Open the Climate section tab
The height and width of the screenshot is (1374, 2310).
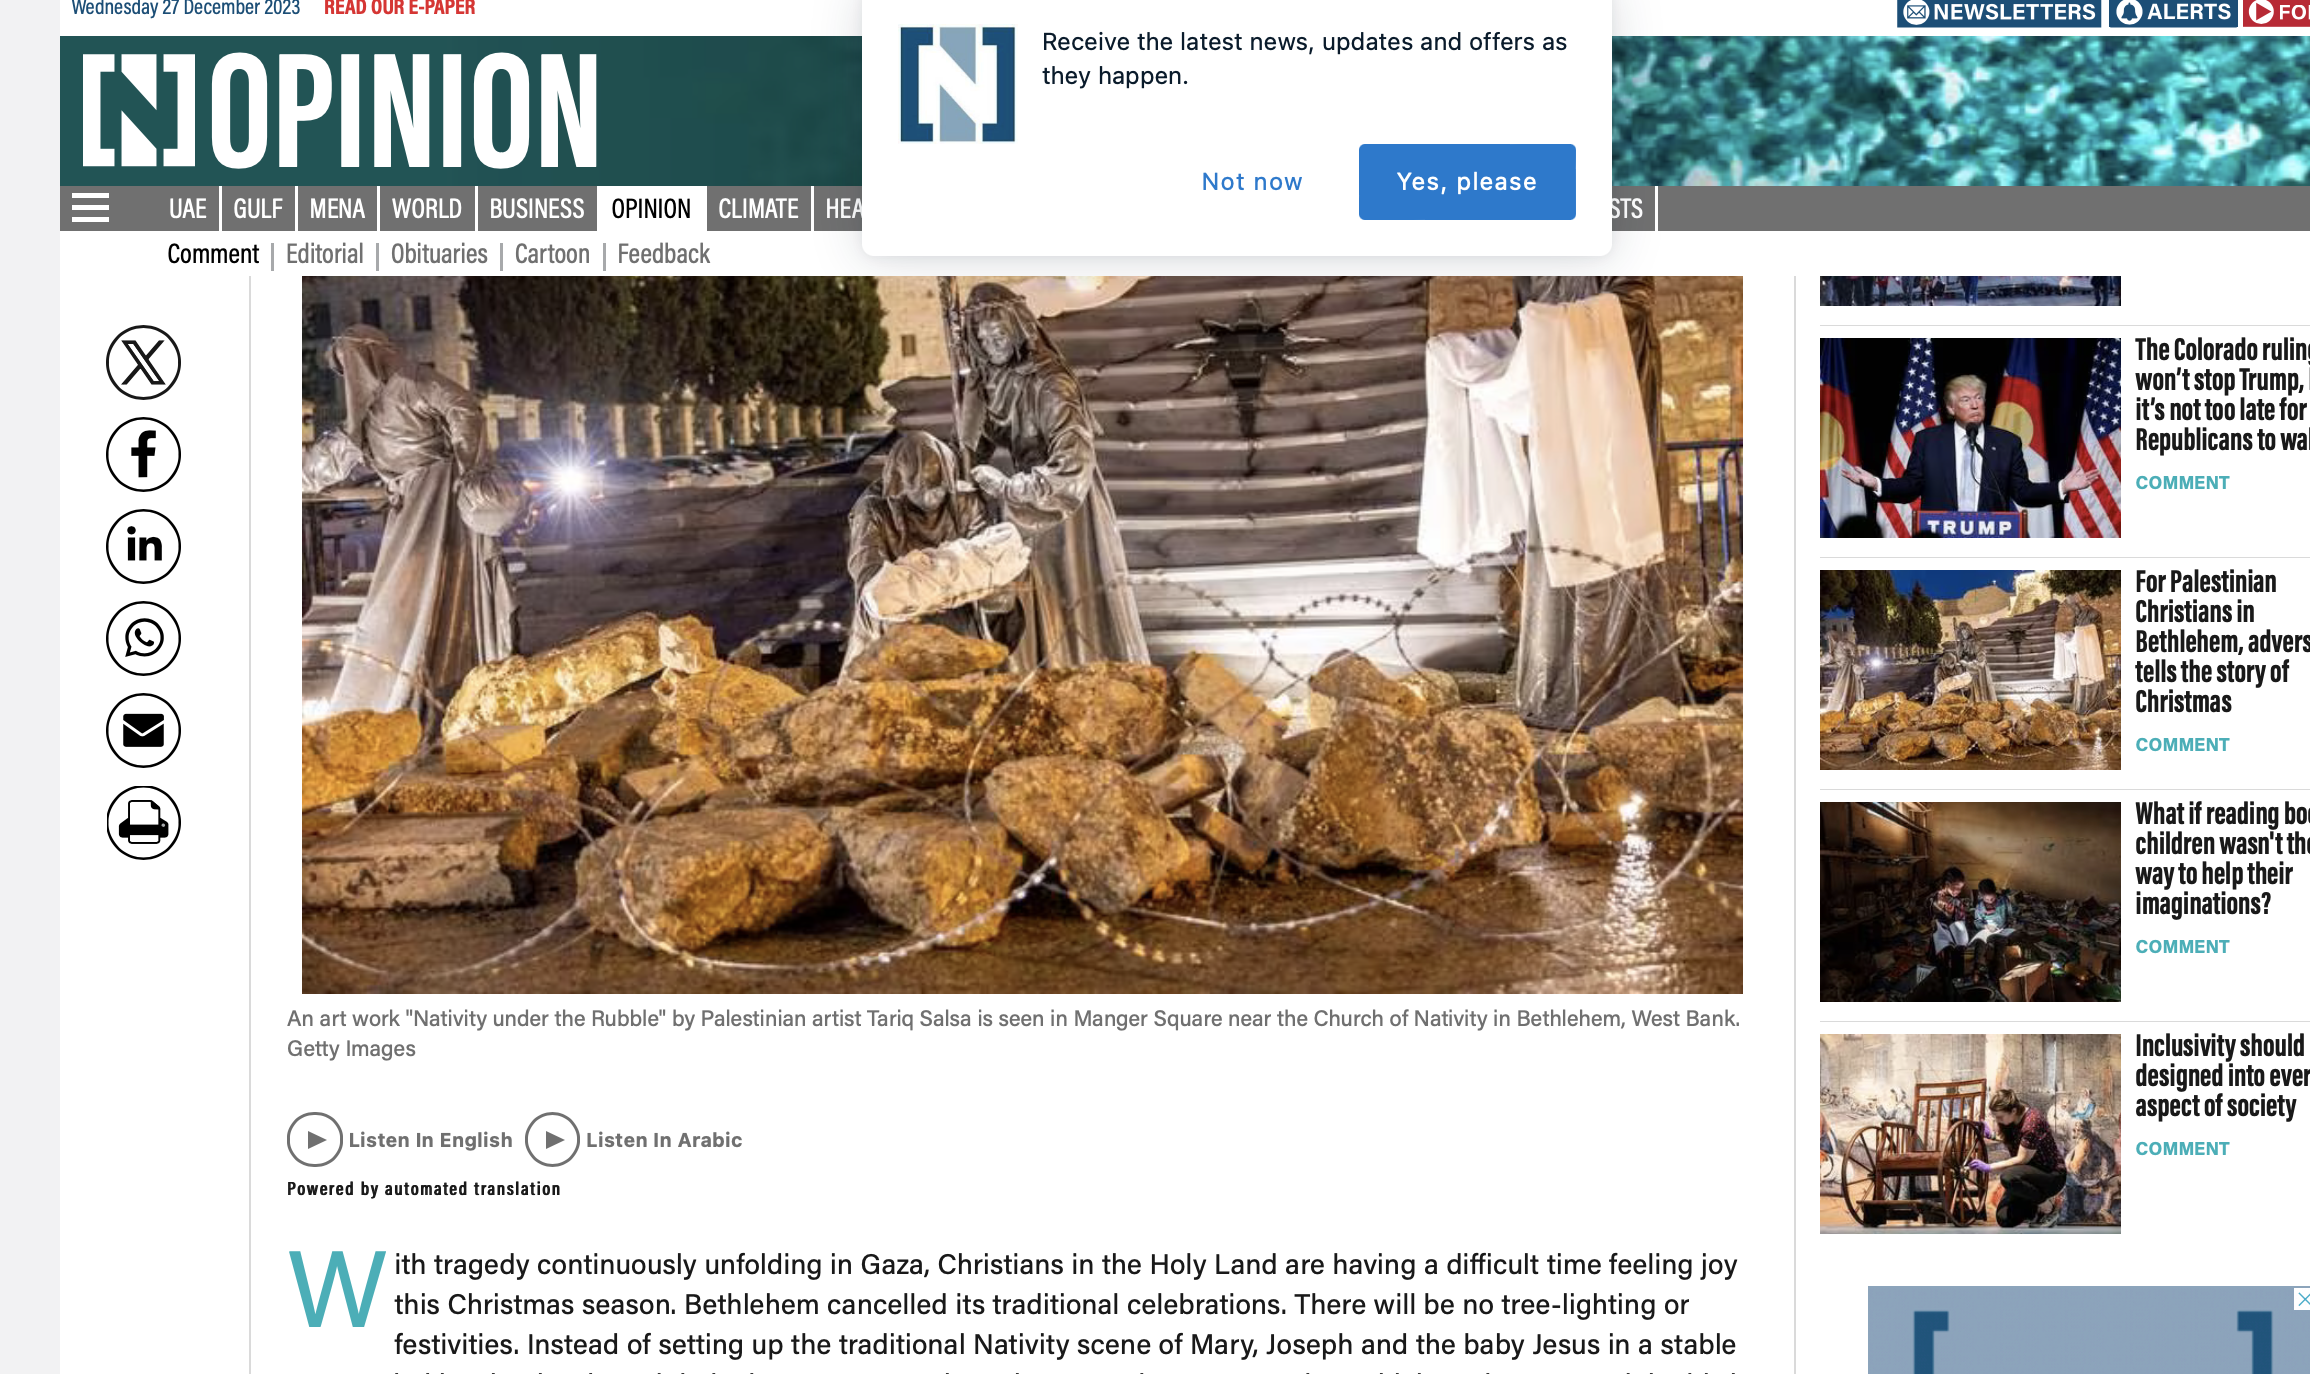point(758,208)
